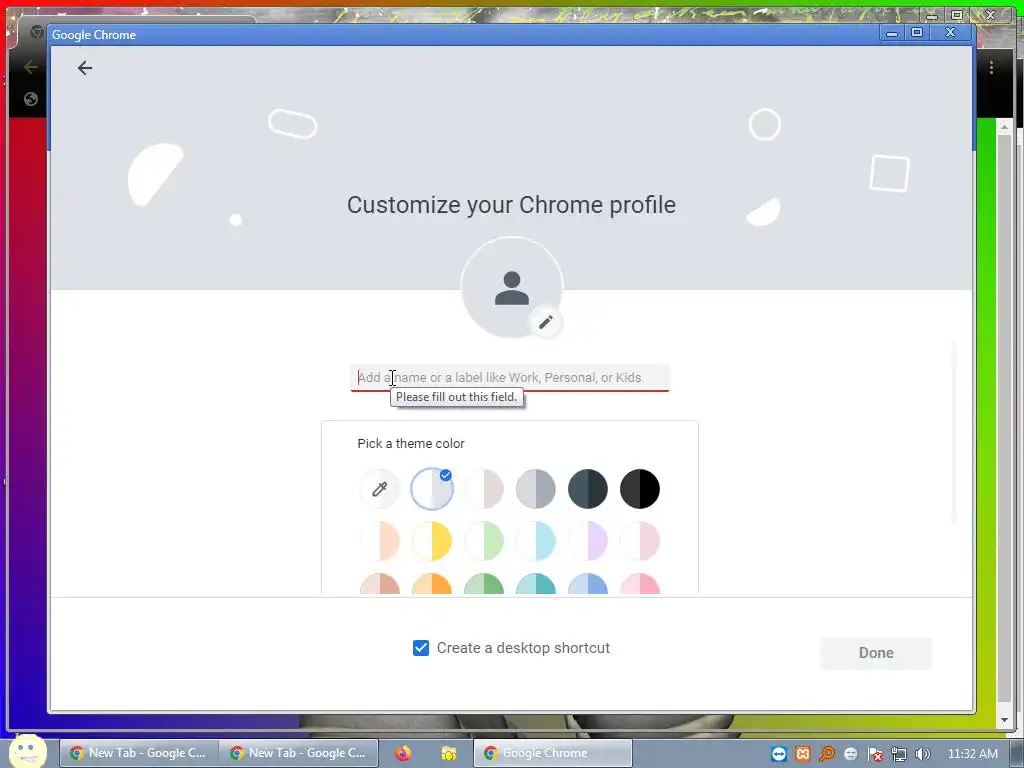Click the scrollbar up arrow at right

tap(1004, 126)
